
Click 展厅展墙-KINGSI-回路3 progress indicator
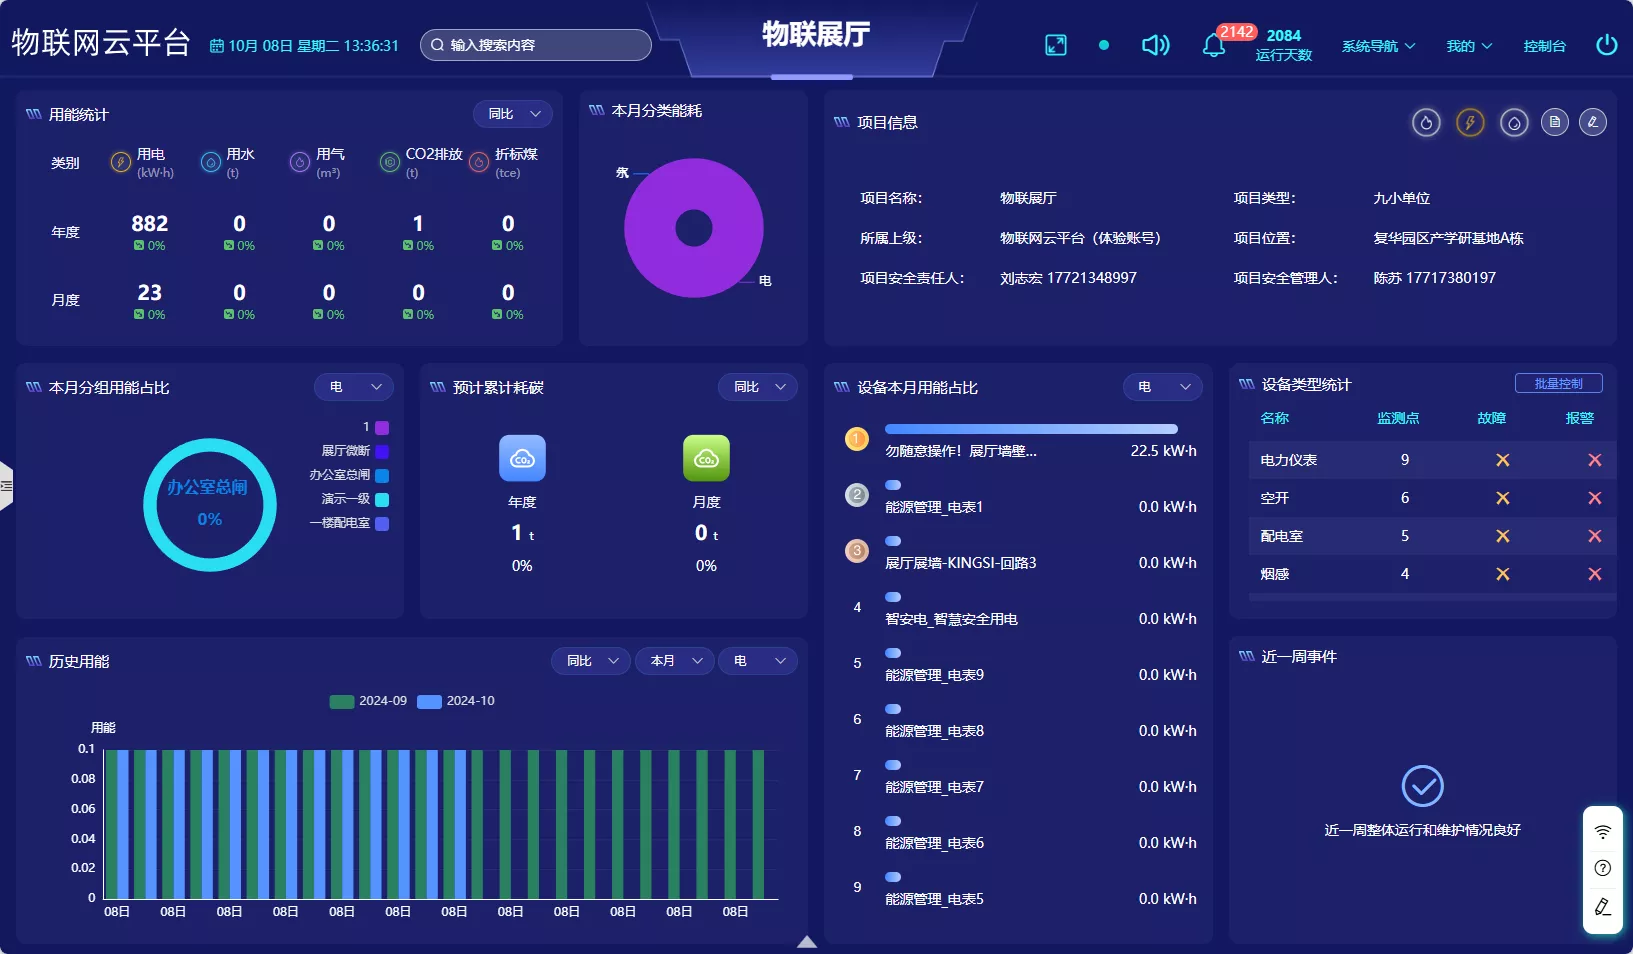[x=893, y=541]
